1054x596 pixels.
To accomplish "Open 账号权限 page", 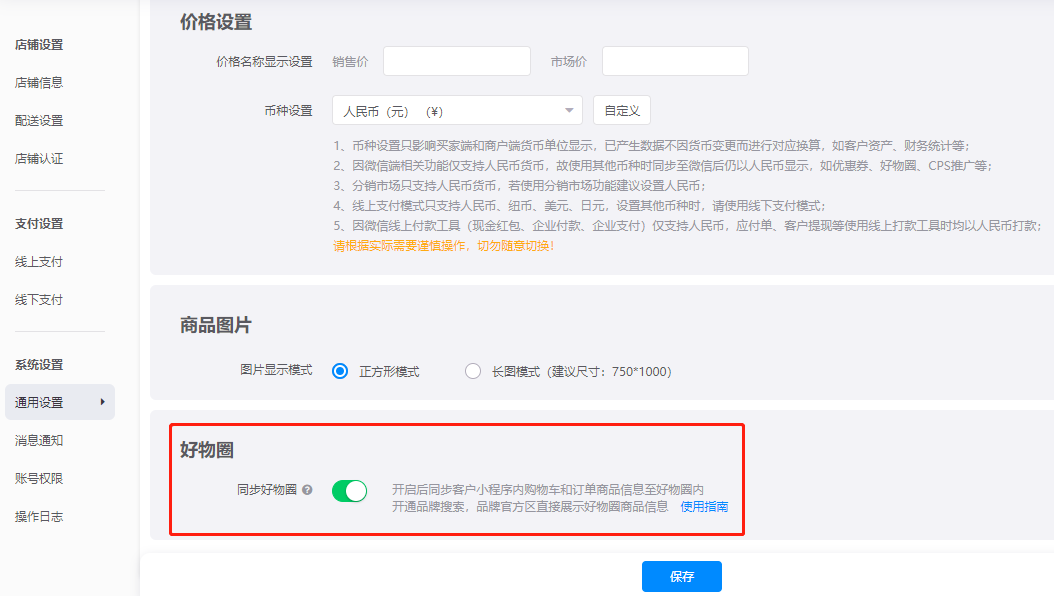I will (39, 478).
